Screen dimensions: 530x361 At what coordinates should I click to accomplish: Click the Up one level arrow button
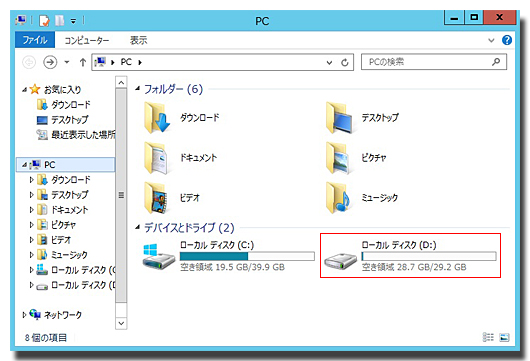pos(82,62)
